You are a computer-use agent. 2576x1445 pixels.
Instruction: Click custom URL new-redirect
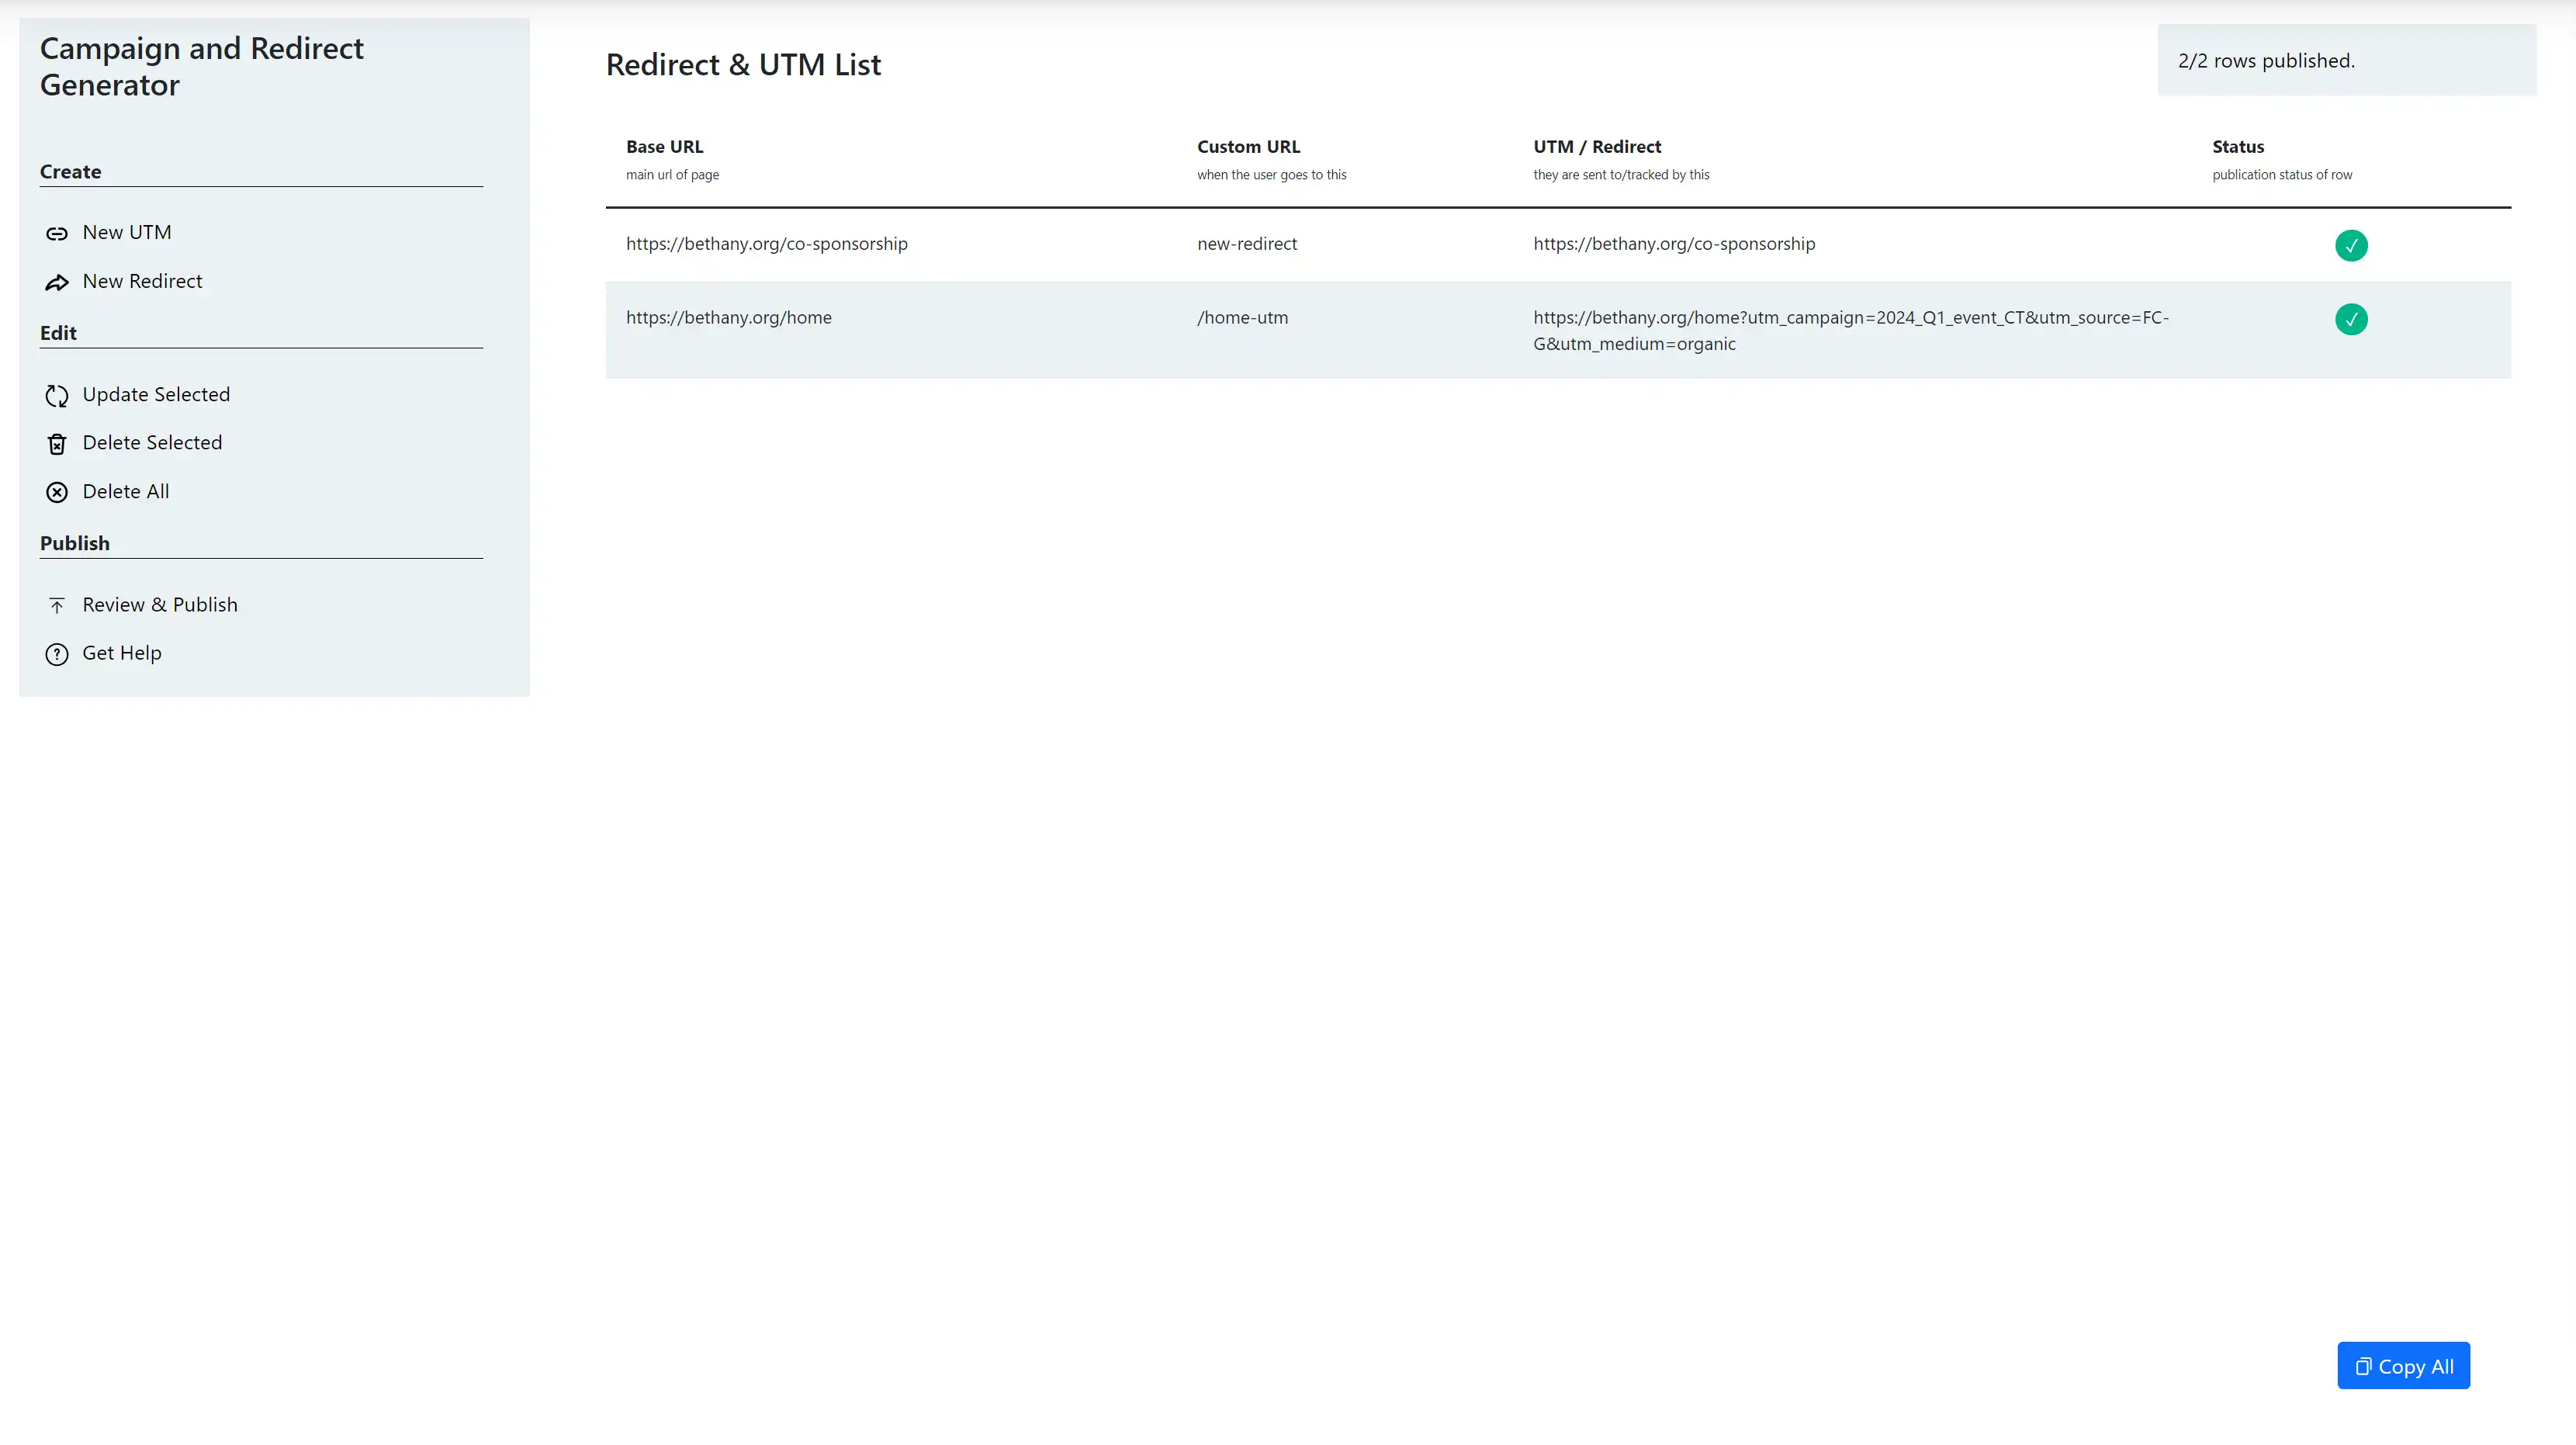1247,244
